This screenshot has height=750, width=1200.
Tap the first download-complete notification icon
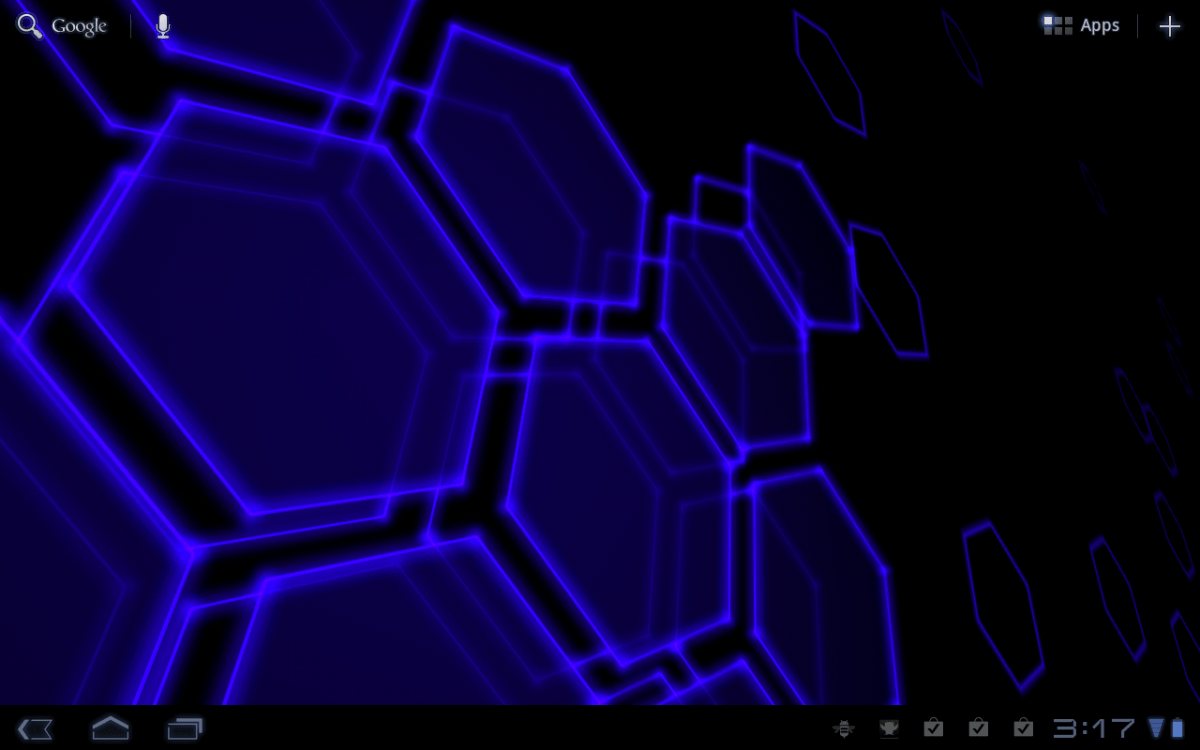coord(934,727)
